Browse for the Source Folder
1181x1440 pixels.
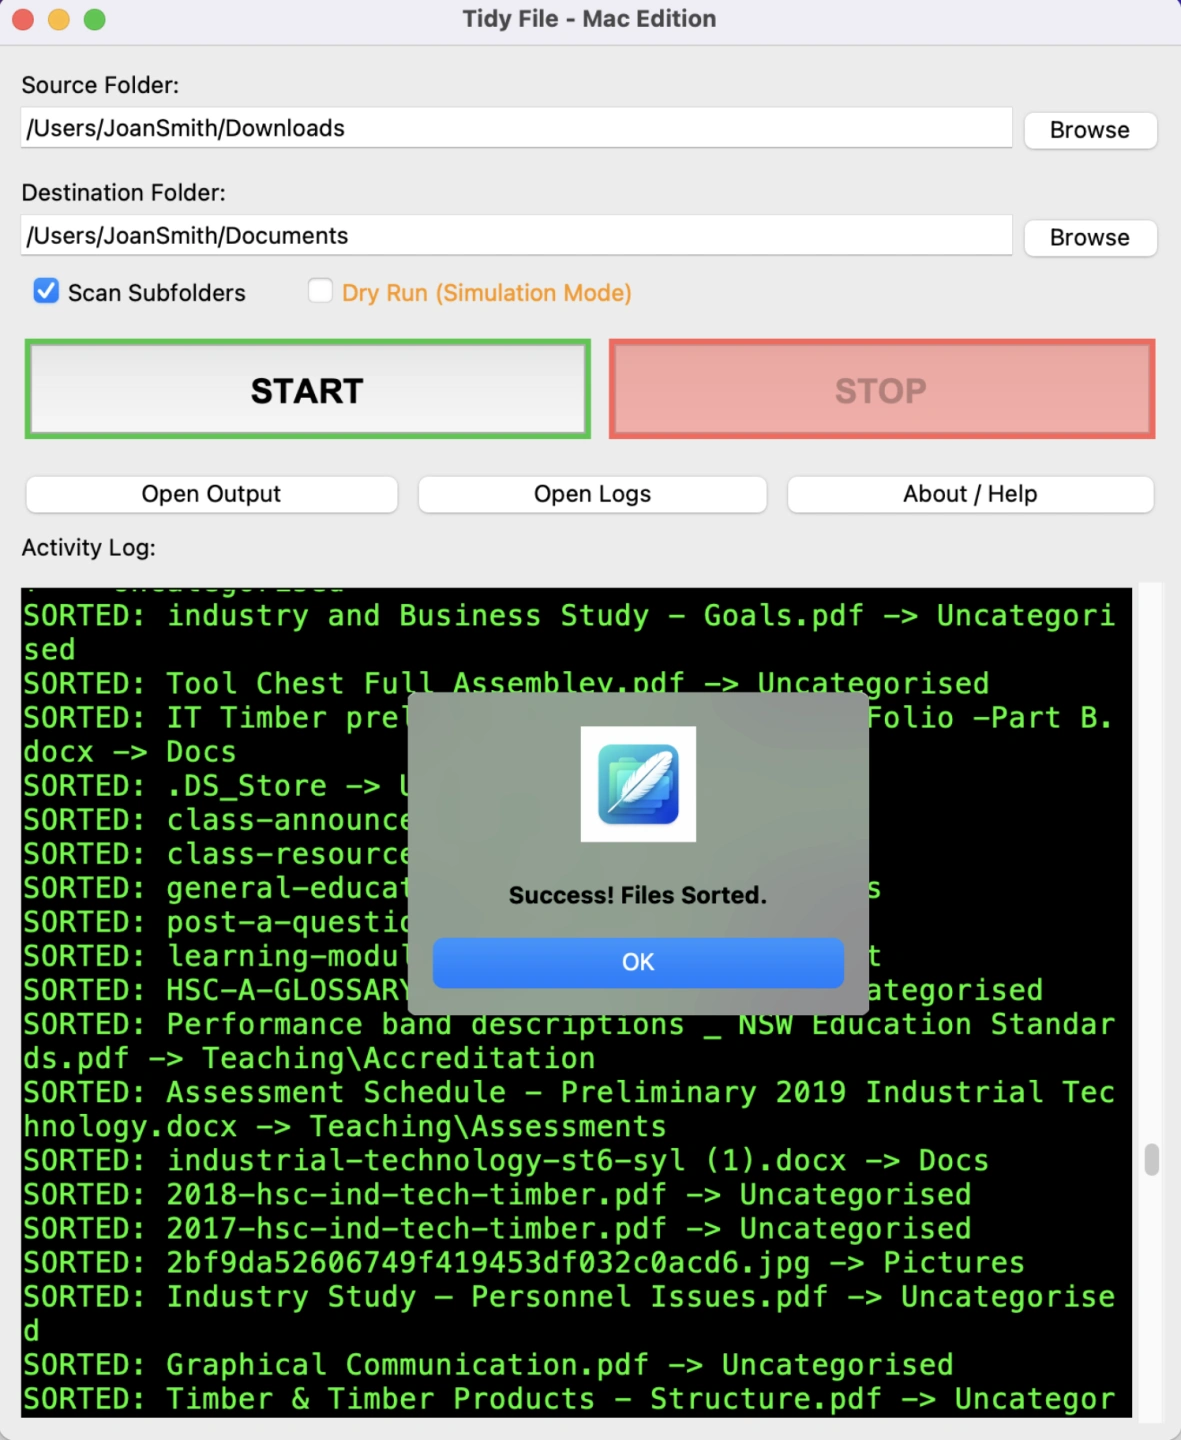pos(1089,130)
